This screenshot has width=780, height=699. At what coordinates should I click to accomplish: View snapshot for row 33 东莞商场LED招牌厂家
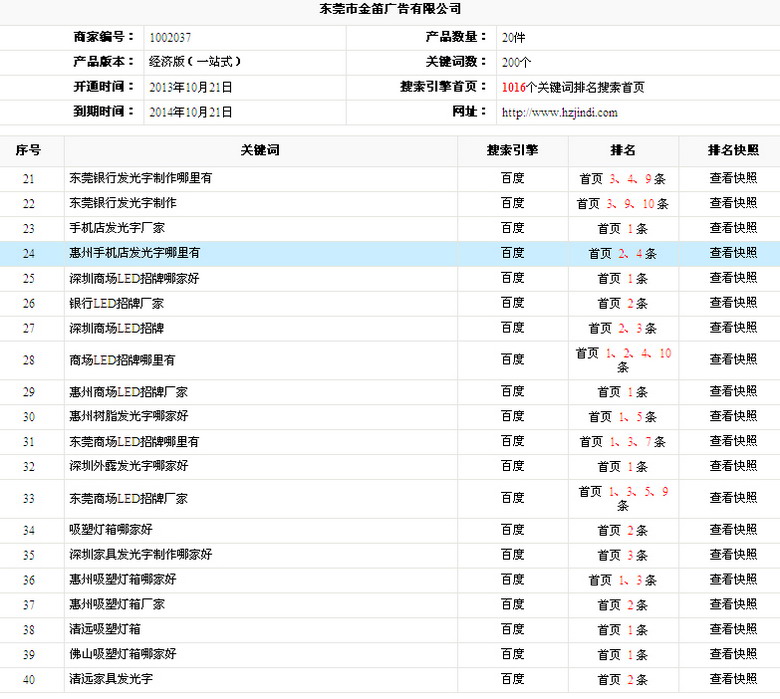(733, 498)
